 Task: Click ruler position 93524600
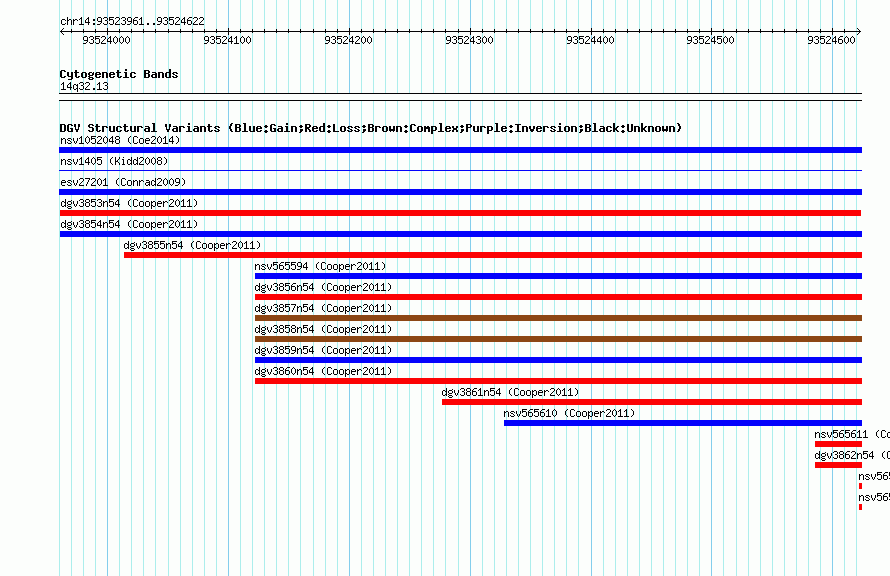coord(831,40)
